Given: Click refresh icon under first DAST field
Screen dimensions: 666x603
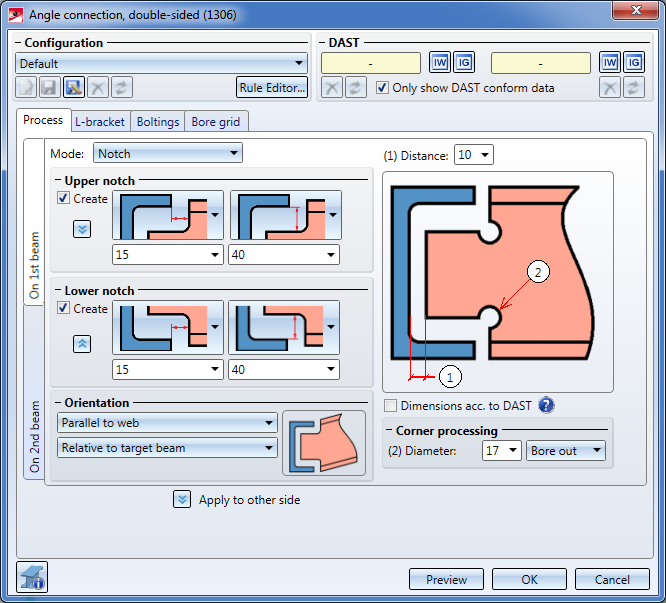Looking at the screenshot, I should point(356,87).
